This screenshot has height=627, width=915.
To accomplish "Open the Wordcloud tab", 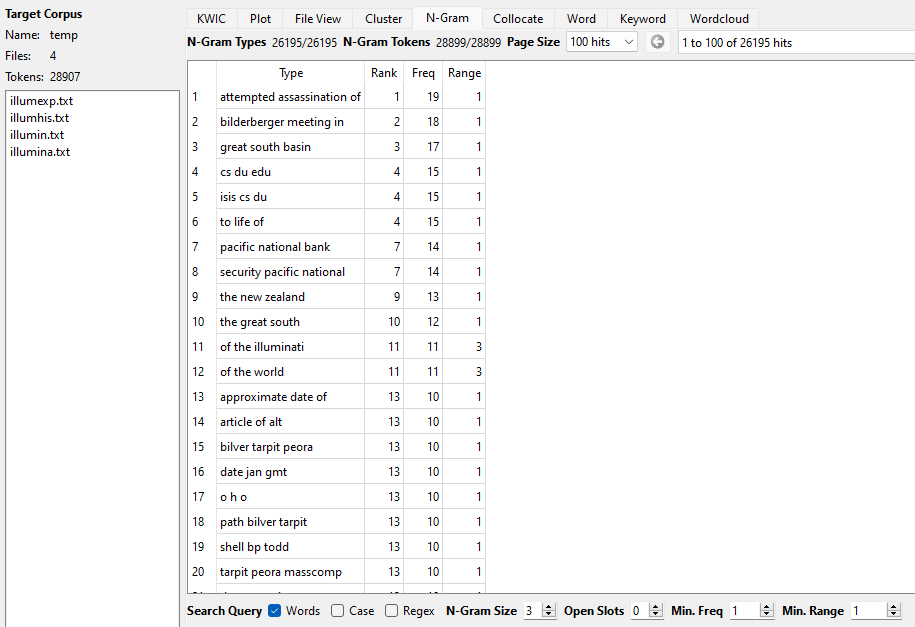I will [x=719, y=19].
